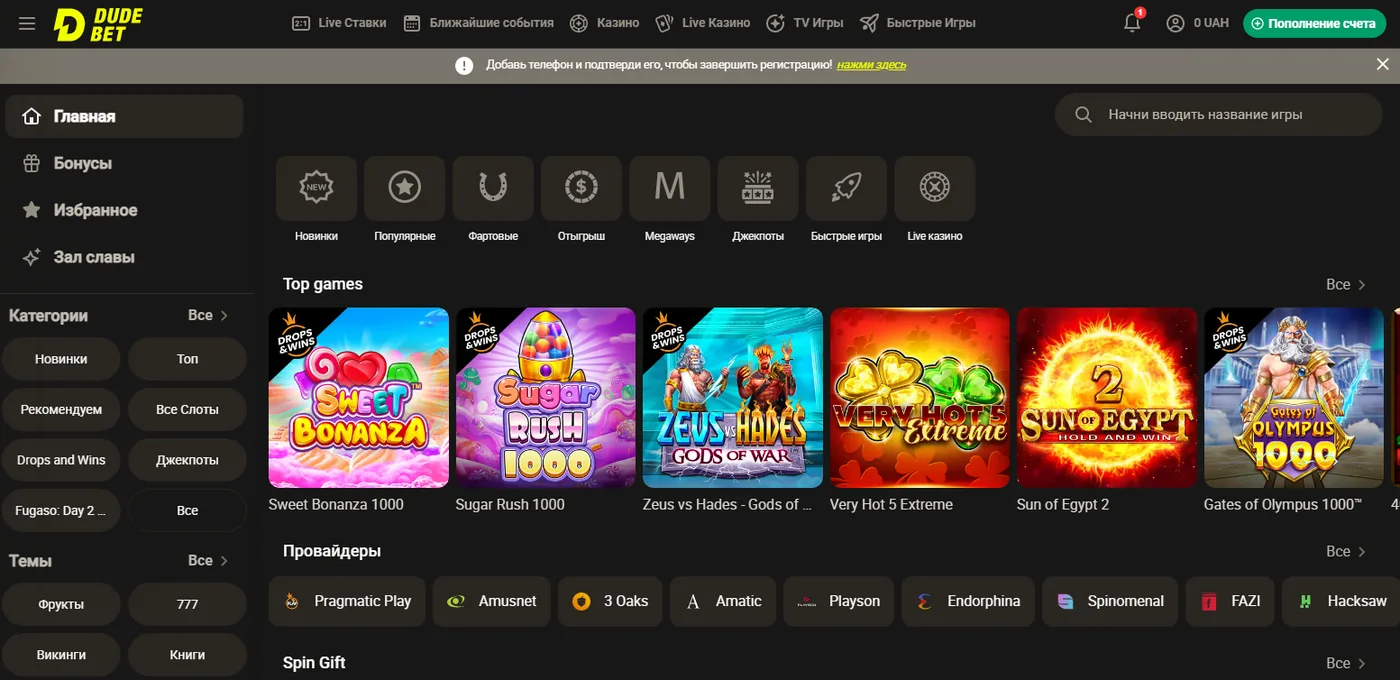
Task: Choose the Drops and Wins category
Action: pos(61,460)
